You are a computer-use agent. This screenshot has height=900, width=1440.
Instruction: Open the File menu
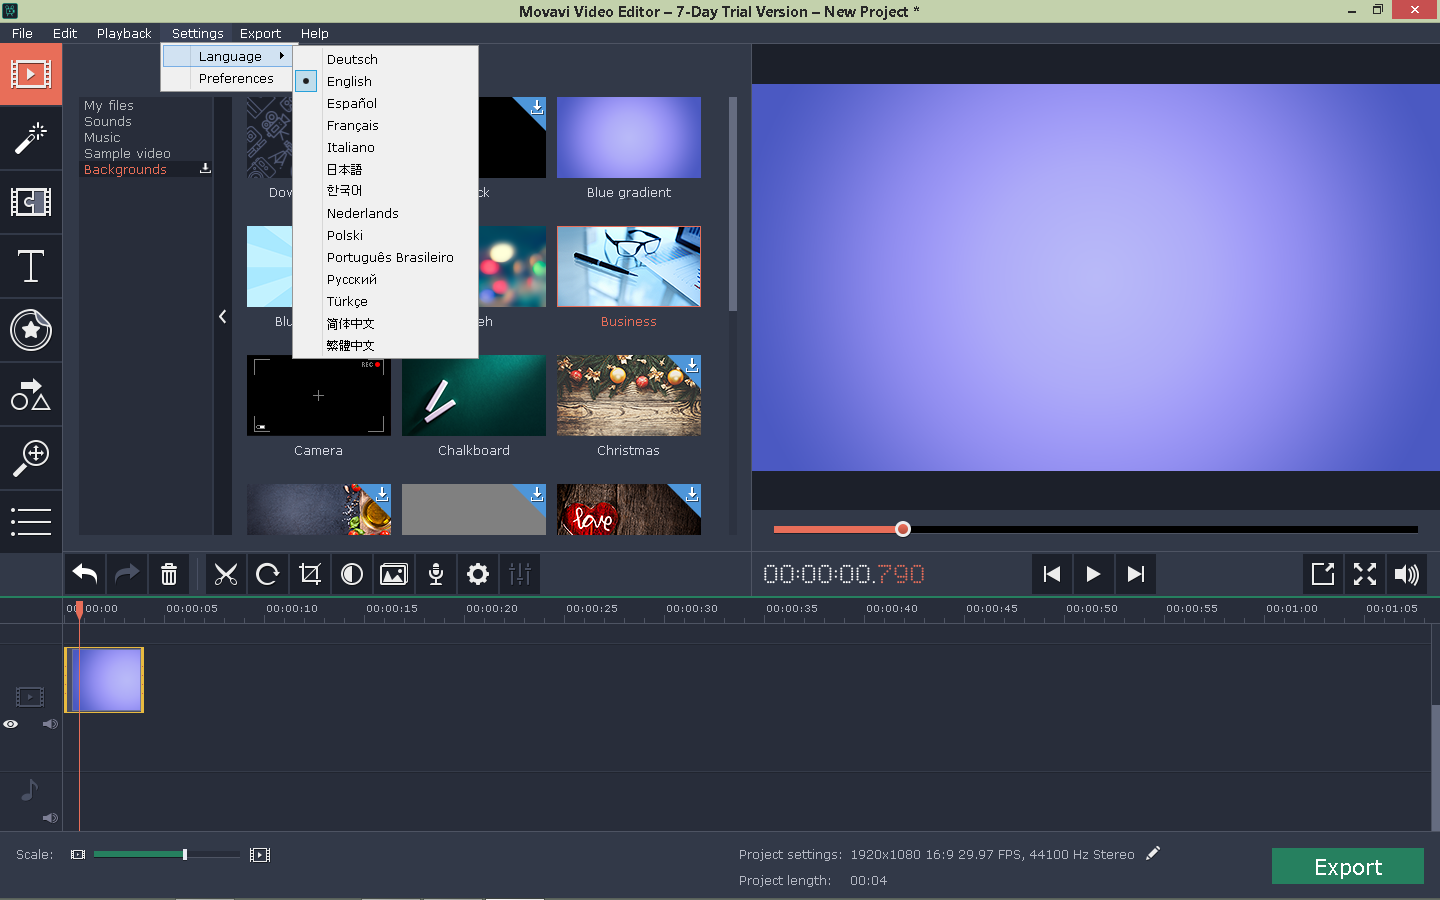[x=22, y=33]
